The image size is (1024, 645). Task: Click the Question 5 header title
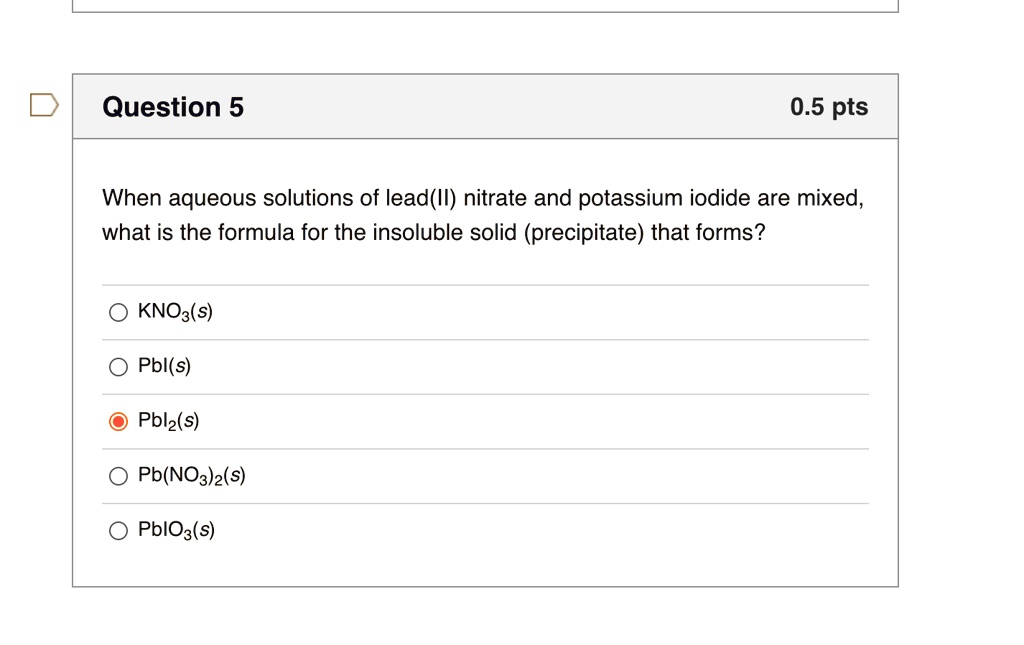click(x=172, y=106)
